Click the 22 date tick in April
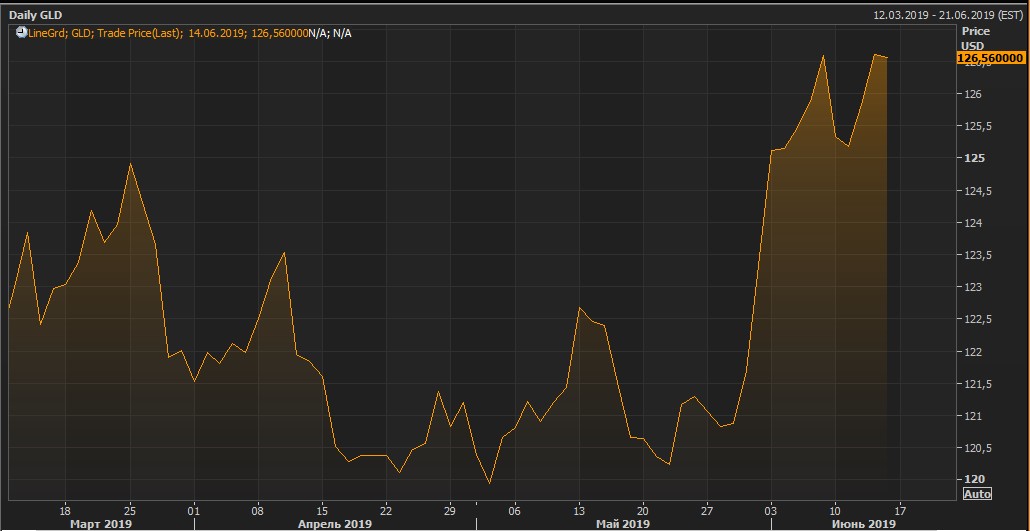 (387, 510)
